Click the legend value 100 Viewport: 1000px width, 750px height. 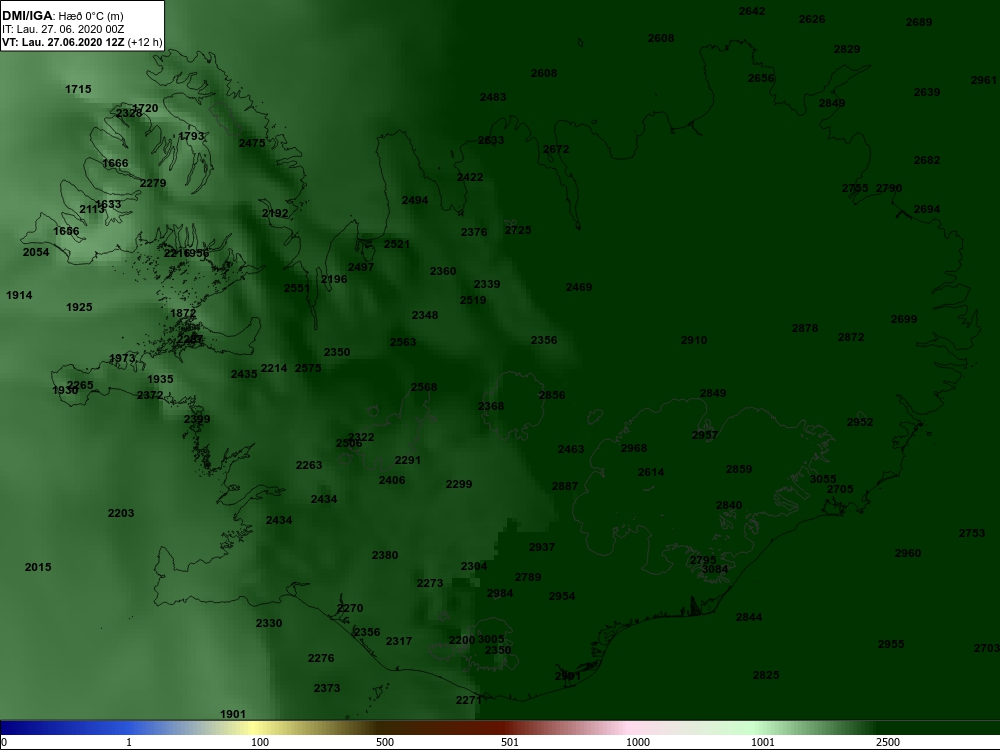tap(260, 742)
